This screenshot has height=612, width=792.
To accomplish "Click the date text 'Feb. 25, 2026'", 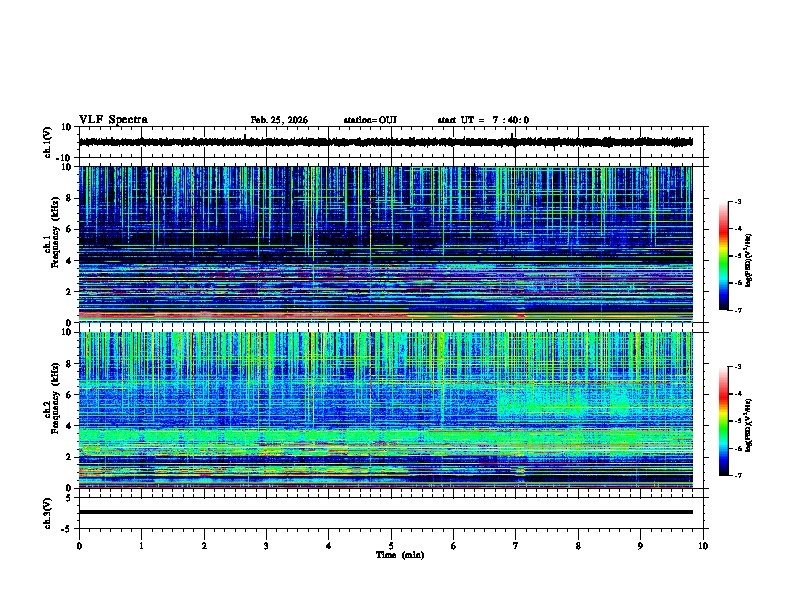I will tap(279, 120).
